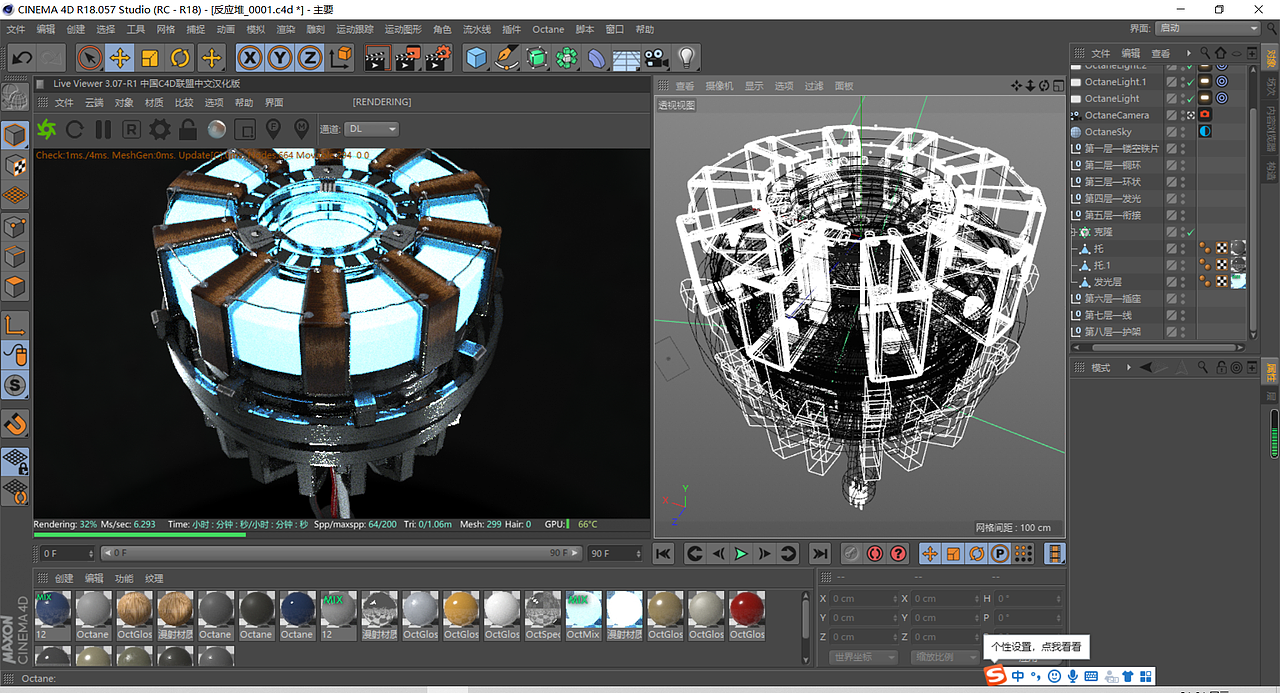Click the Floor environment grid icon

click(626, 58)
